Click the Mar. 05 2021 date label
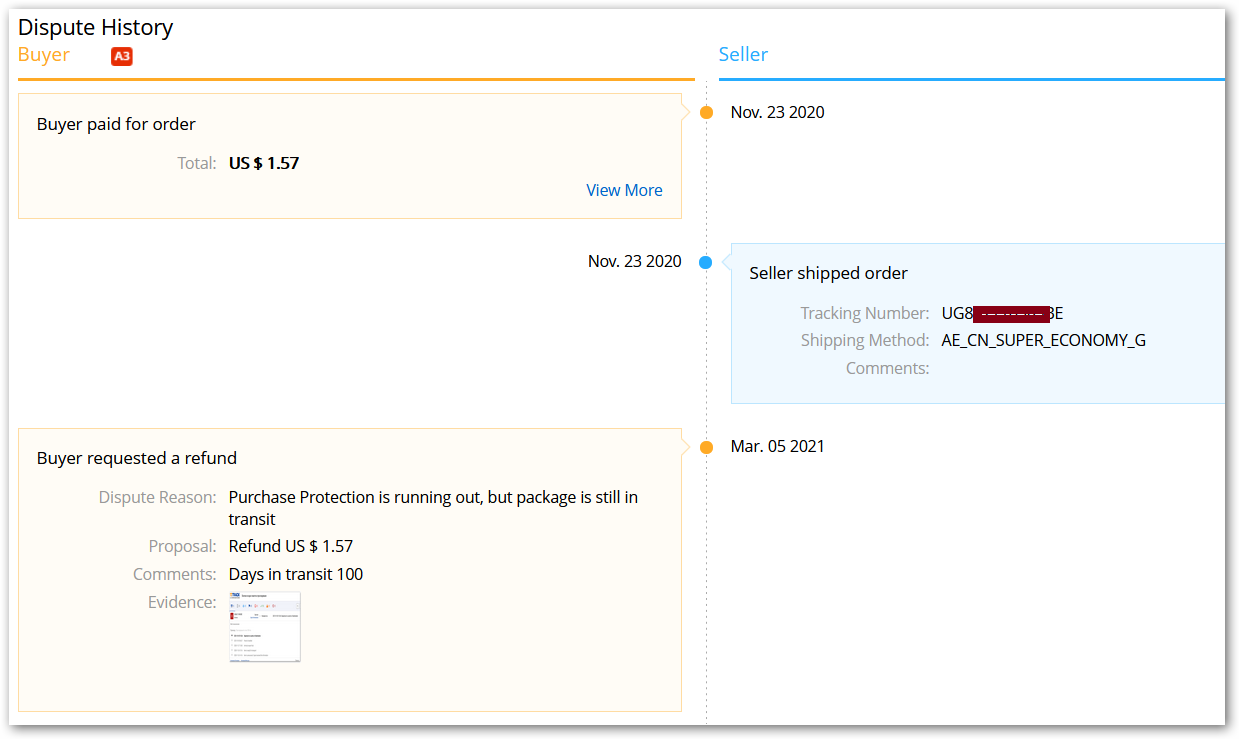The width and height of the screenshot is (1239, 739). [777, 446]
